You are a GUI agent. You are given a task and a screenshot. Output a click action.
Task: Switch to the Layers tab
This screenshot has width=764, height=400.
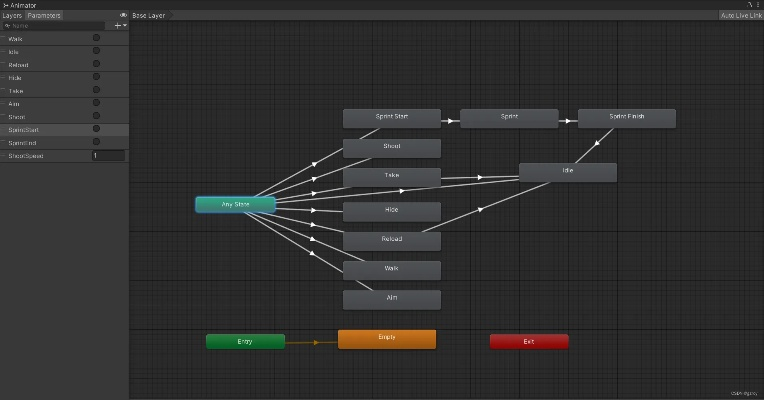click(12, 16)
